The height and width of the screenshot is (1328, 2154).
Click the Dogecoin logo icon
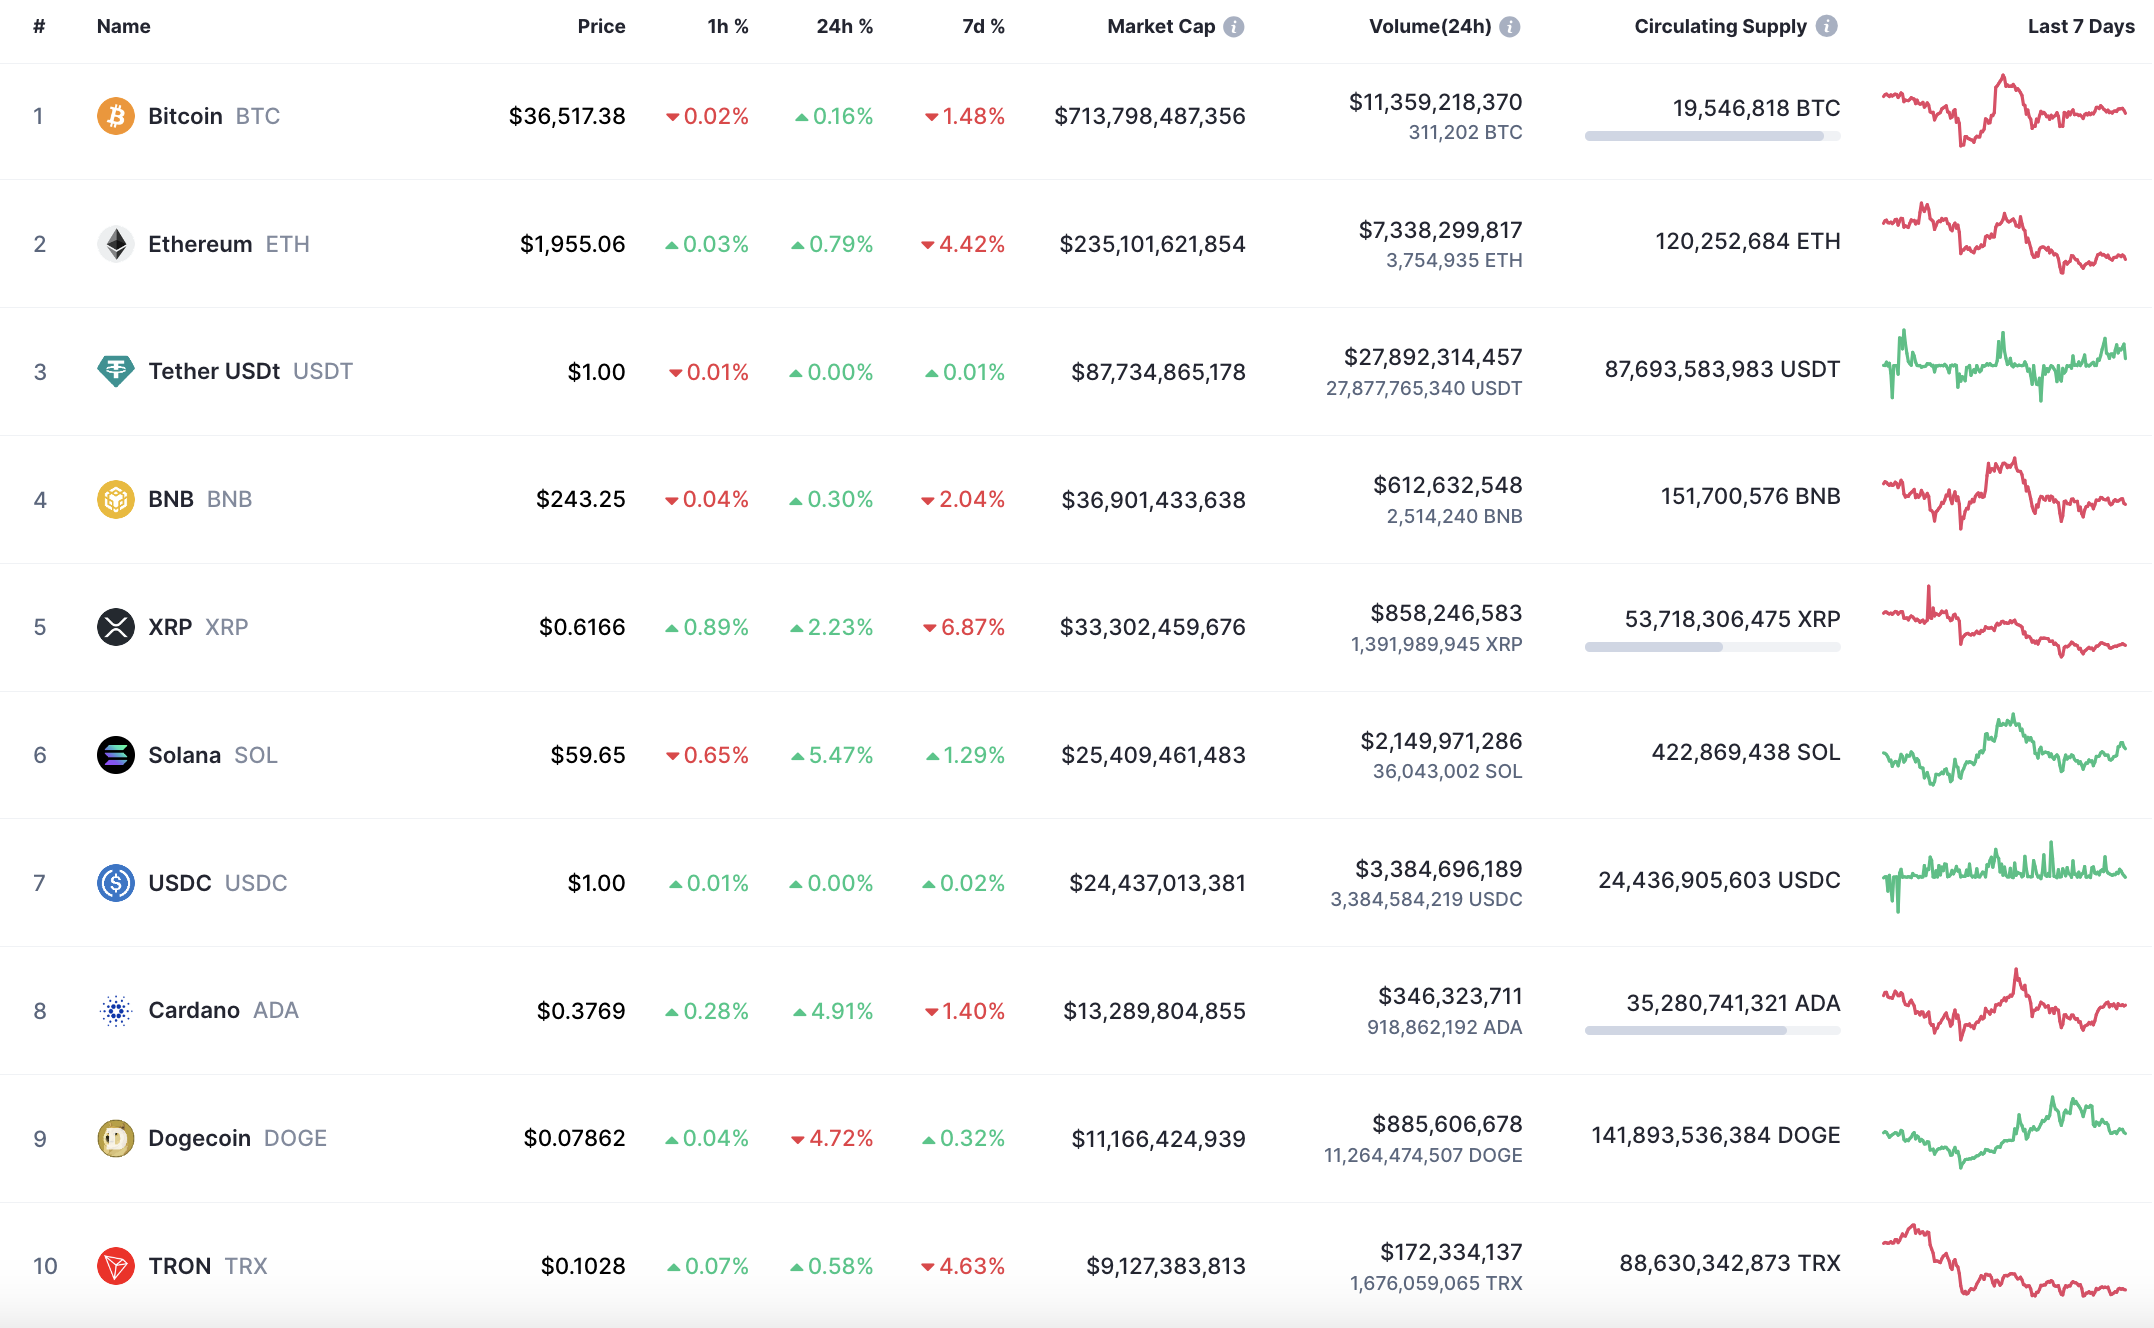pyautogui.click(x=116, y=1138)
